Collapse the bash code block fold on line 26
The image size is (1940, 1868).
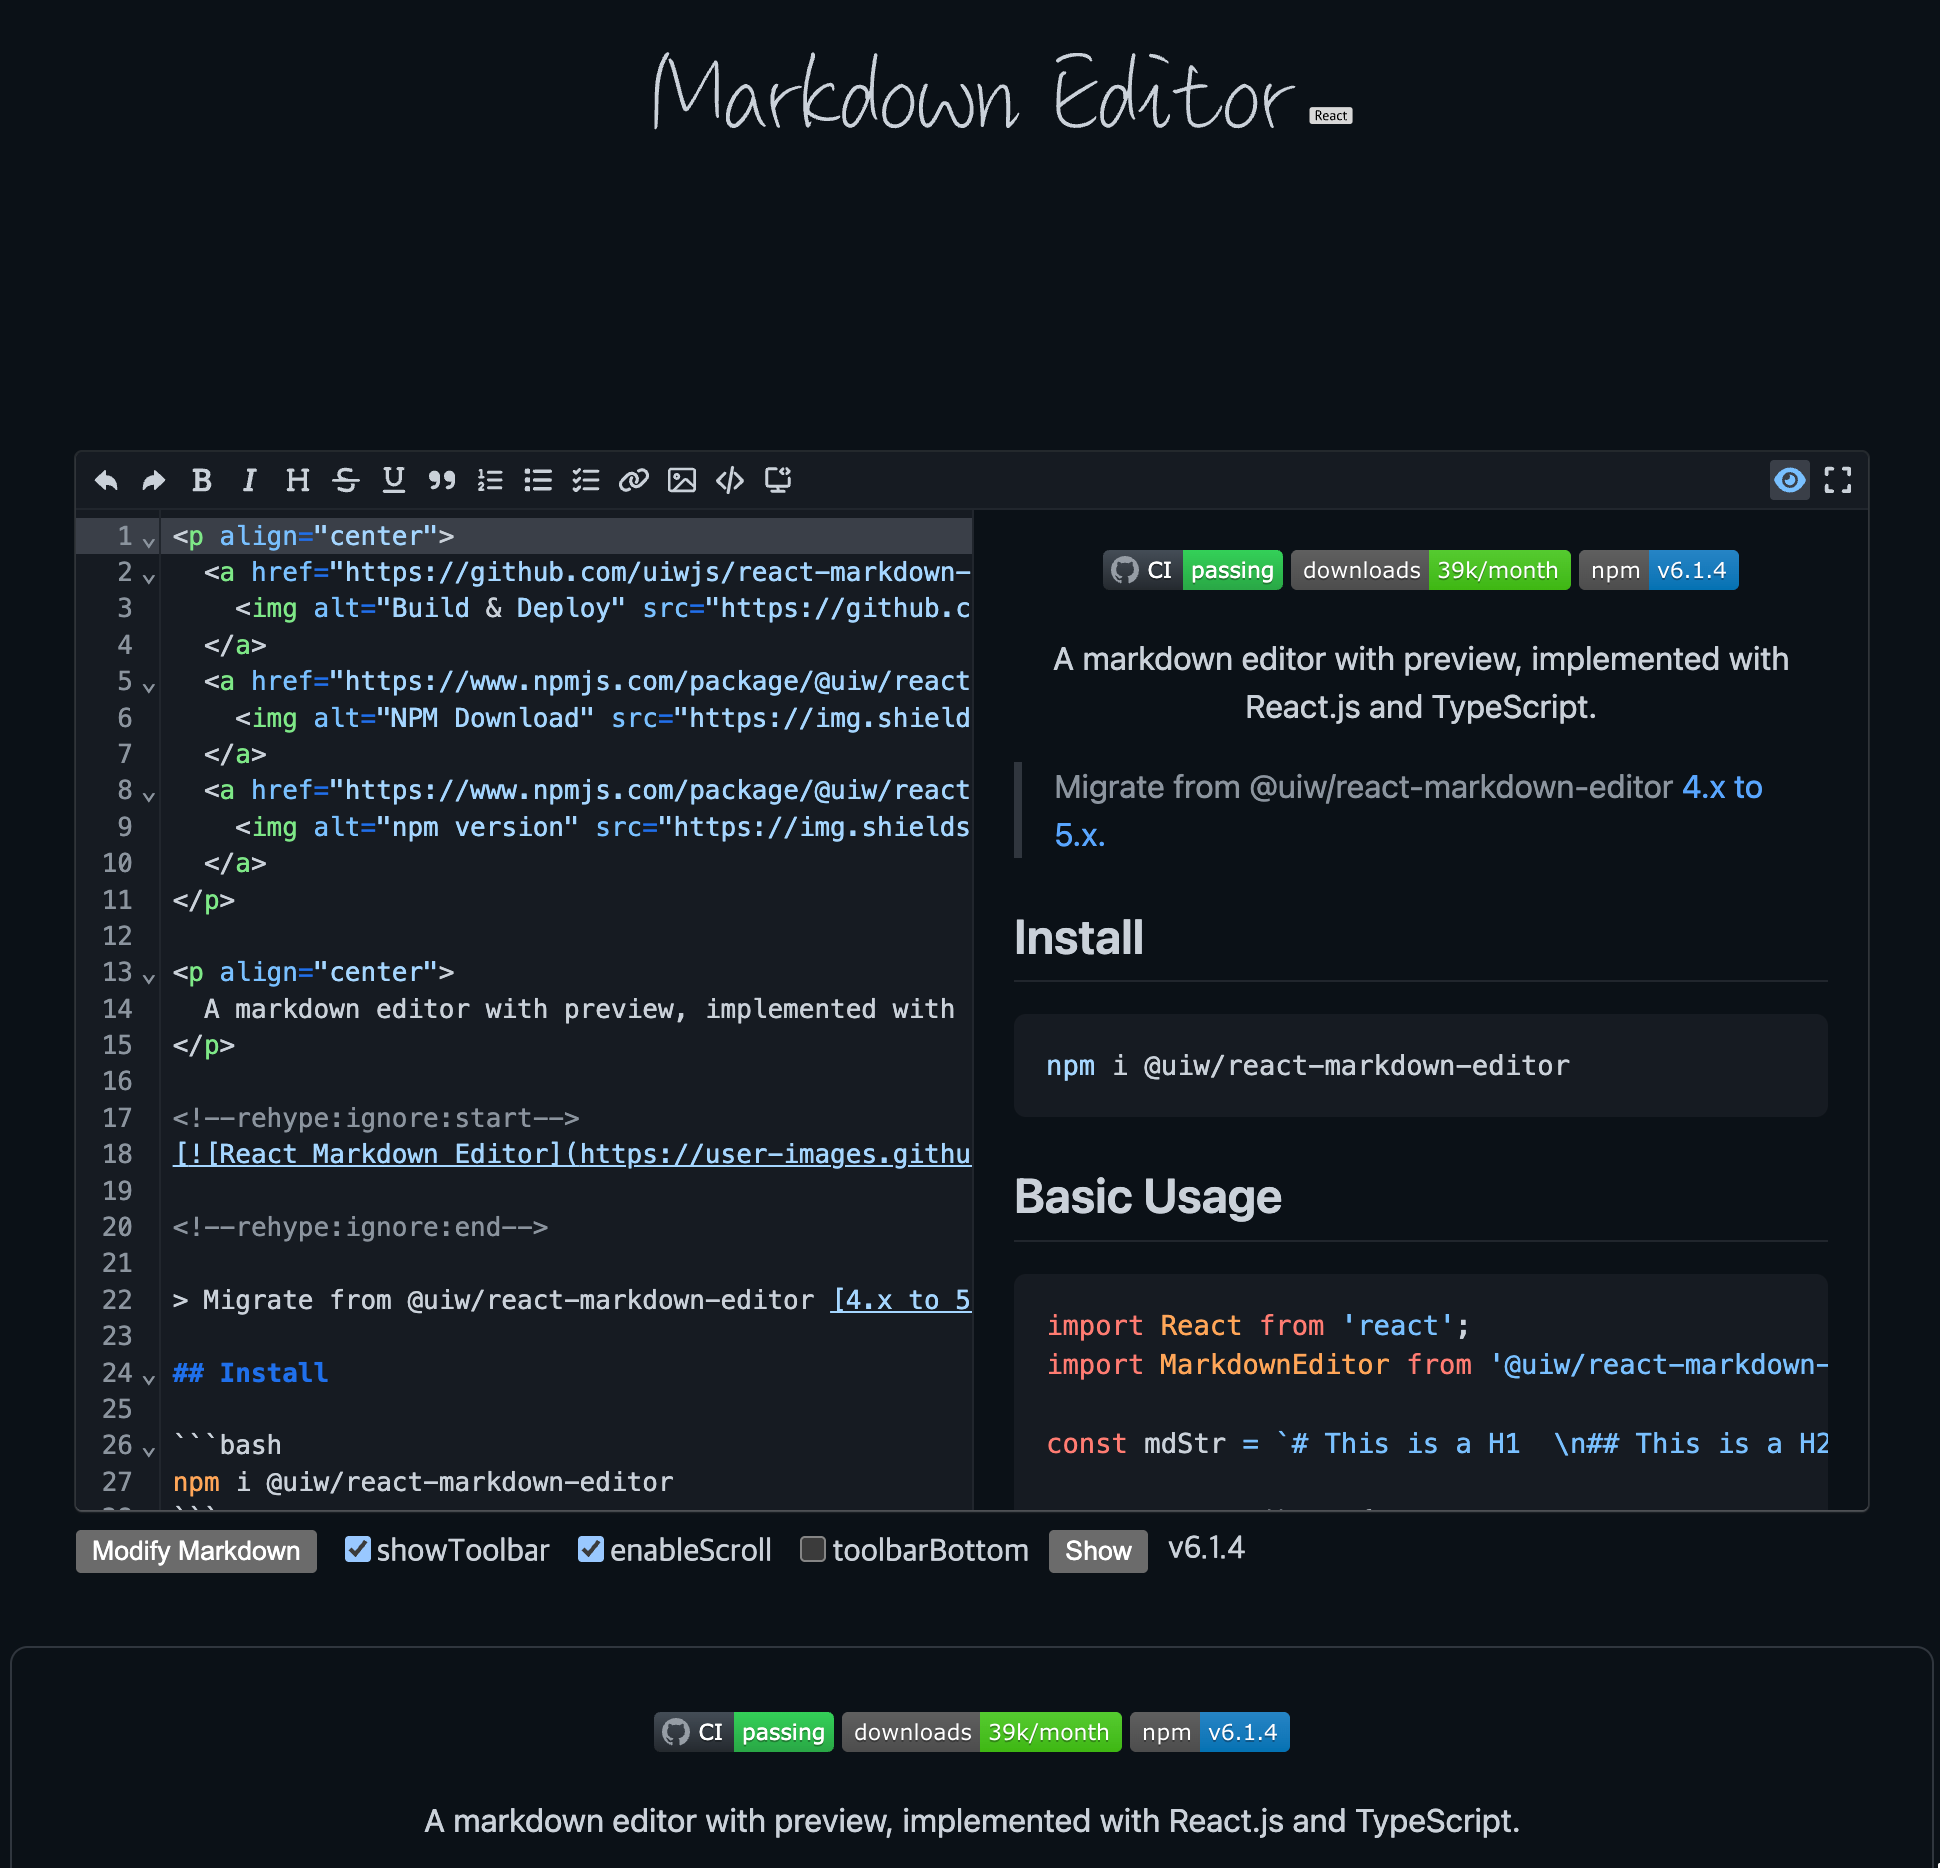coord(148,1450)
